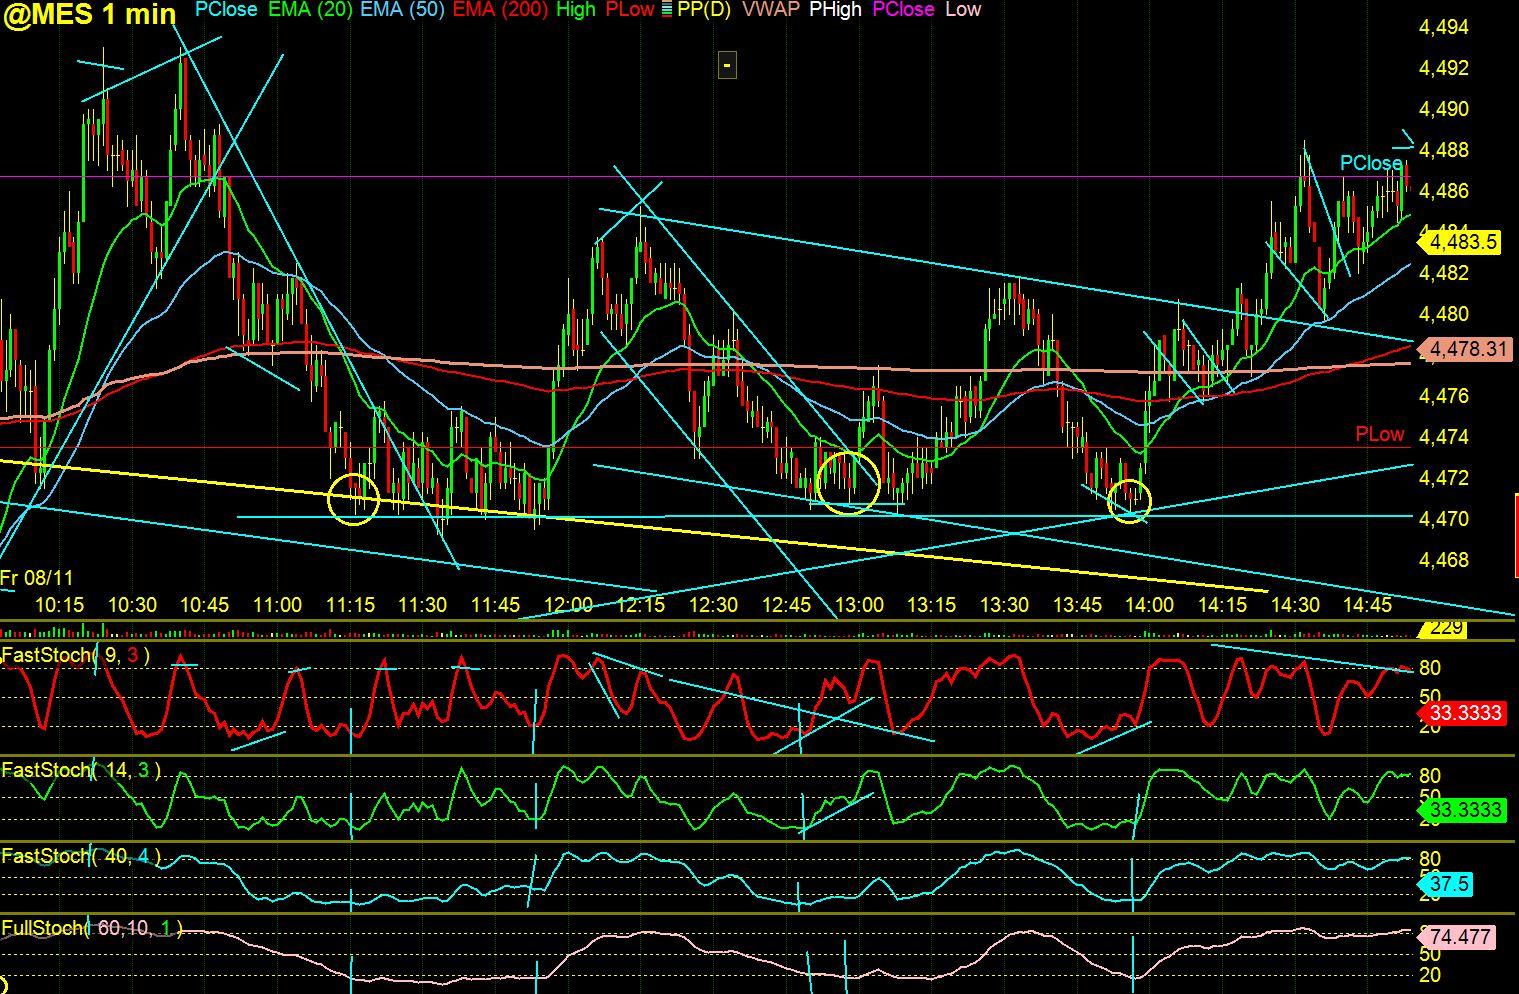
Task: Click the 11:00 time axis label
Action: pos(277,605)
